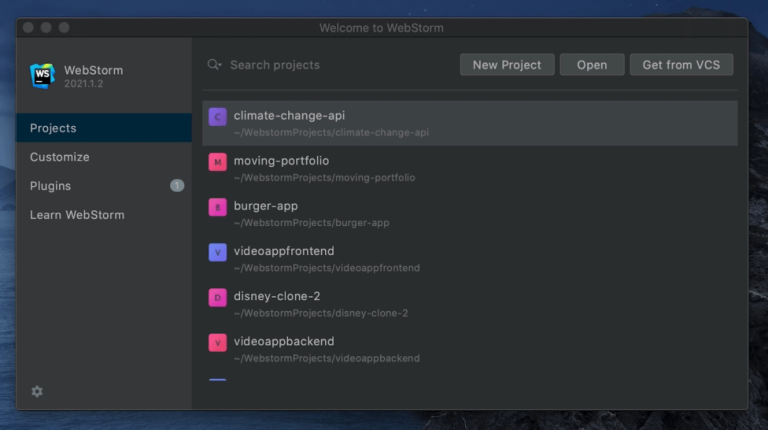Click the Open button

coord(592,65)
